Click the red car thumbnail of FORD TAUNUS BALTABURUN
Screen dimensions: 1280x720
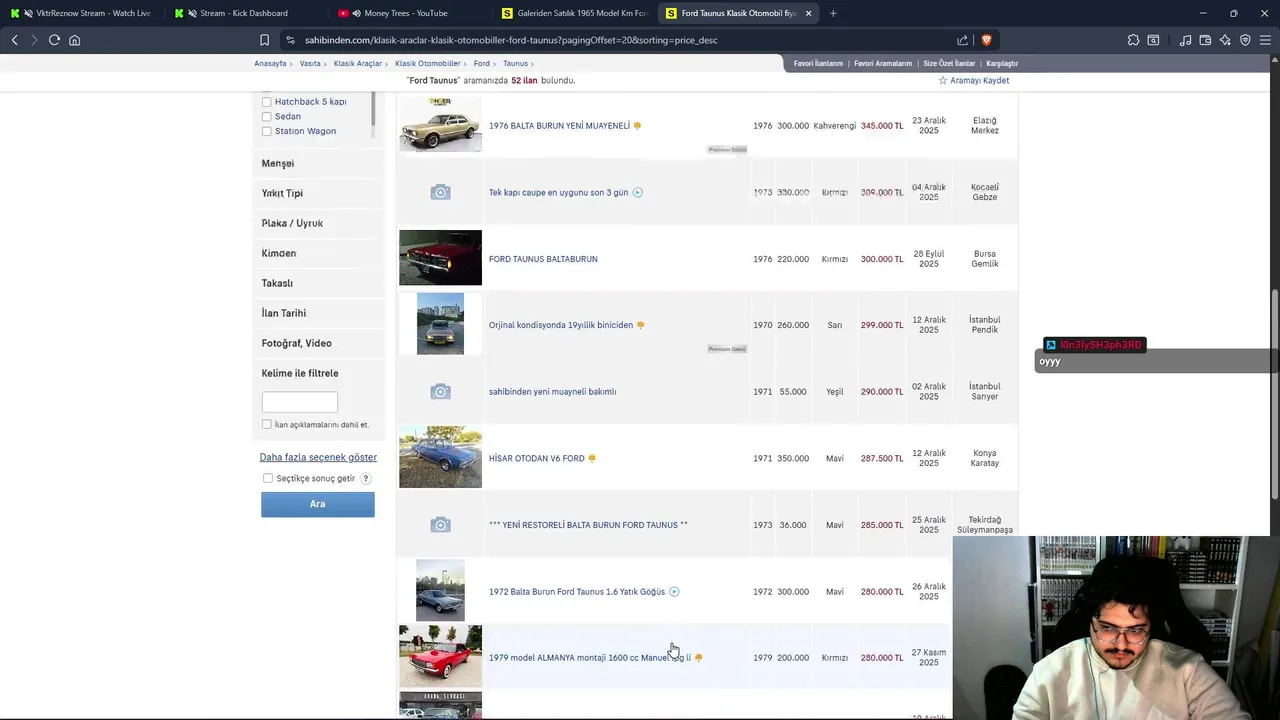pyautogui.click(x=440, y=258)
